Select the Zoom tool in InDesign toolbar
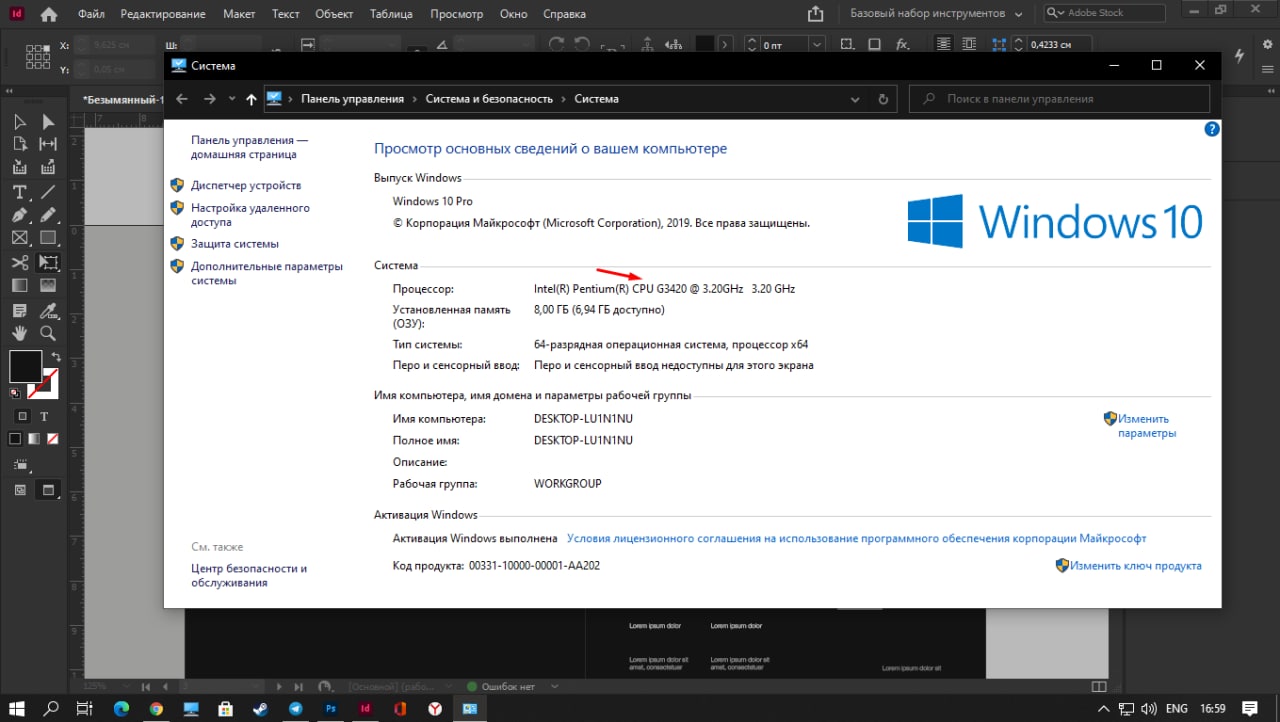 coord(48,333)
